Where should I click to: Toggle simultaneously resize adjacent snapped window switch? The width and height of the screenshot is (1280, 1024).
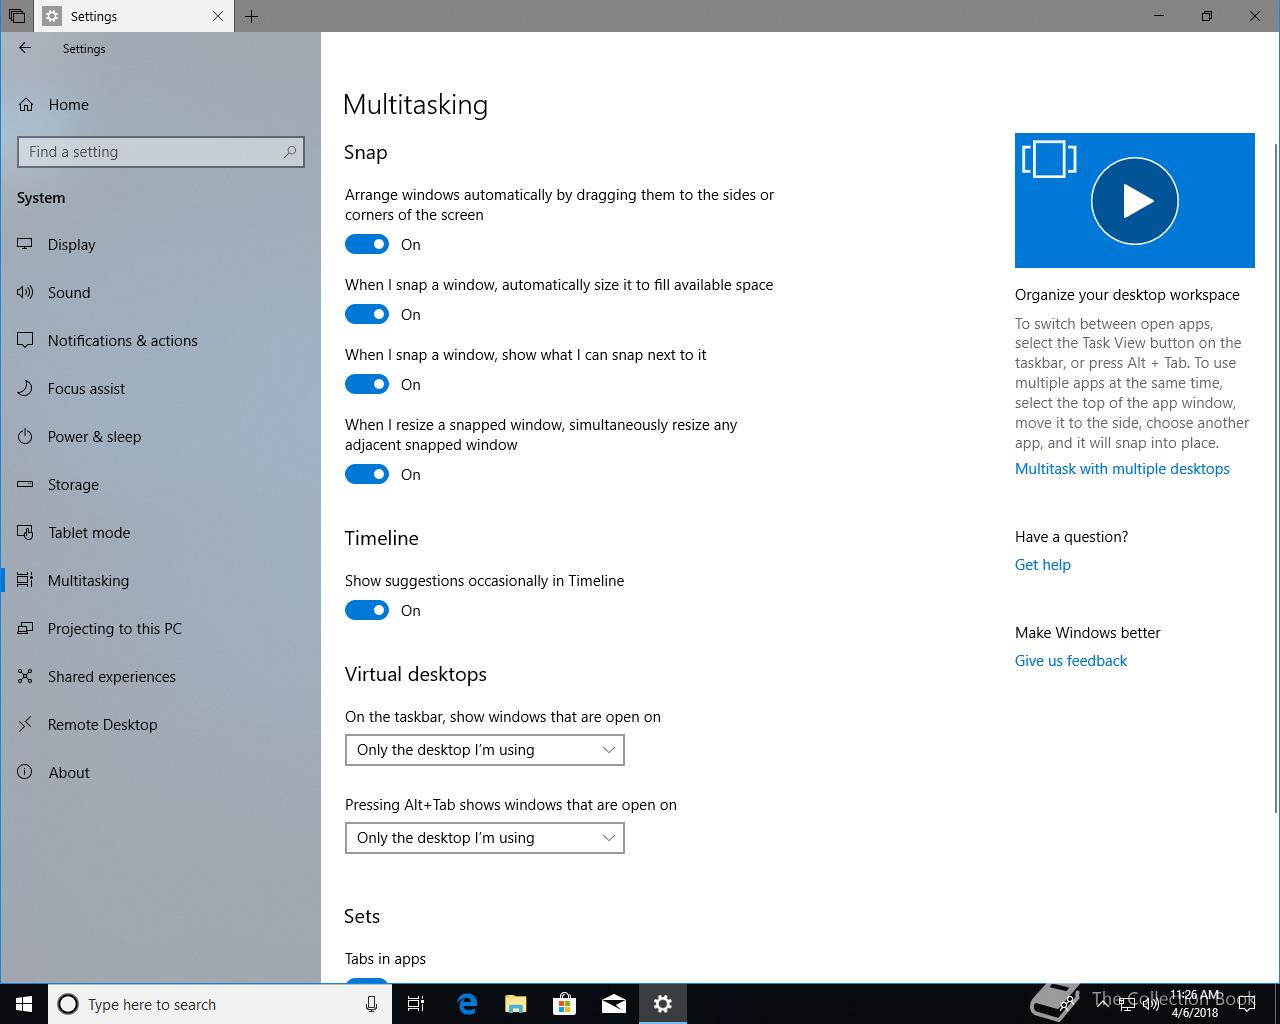coord(367,474)
